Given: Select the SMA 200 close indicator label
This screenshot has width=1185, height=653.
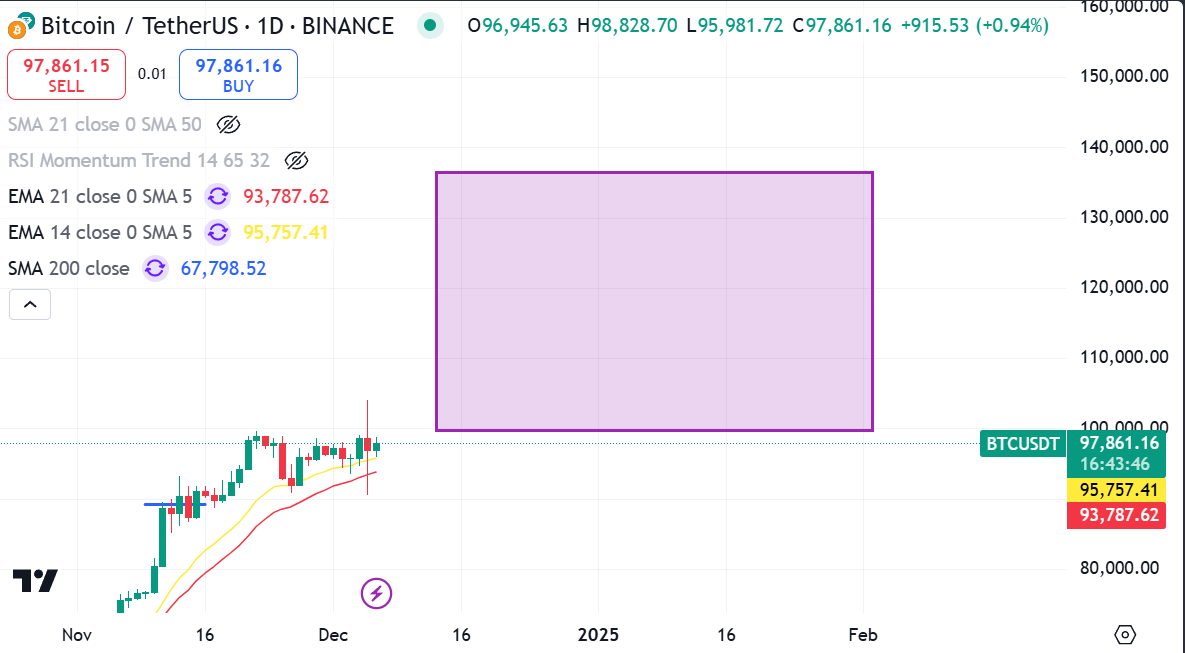Looking at the screenshot, I should point(69,268).
